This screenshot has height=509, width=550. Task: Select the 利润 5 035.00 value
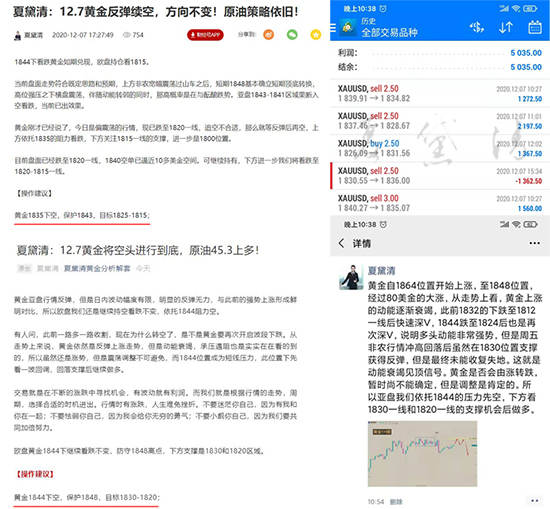point(526,53)
